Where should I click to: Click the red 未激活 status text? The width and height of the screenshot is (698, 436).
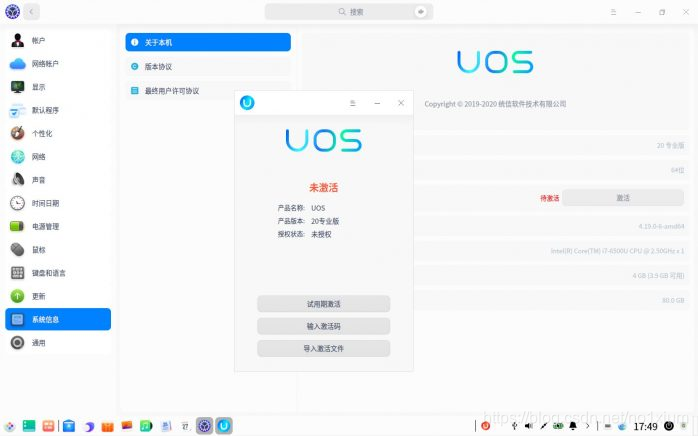click(x=324, y=187)
